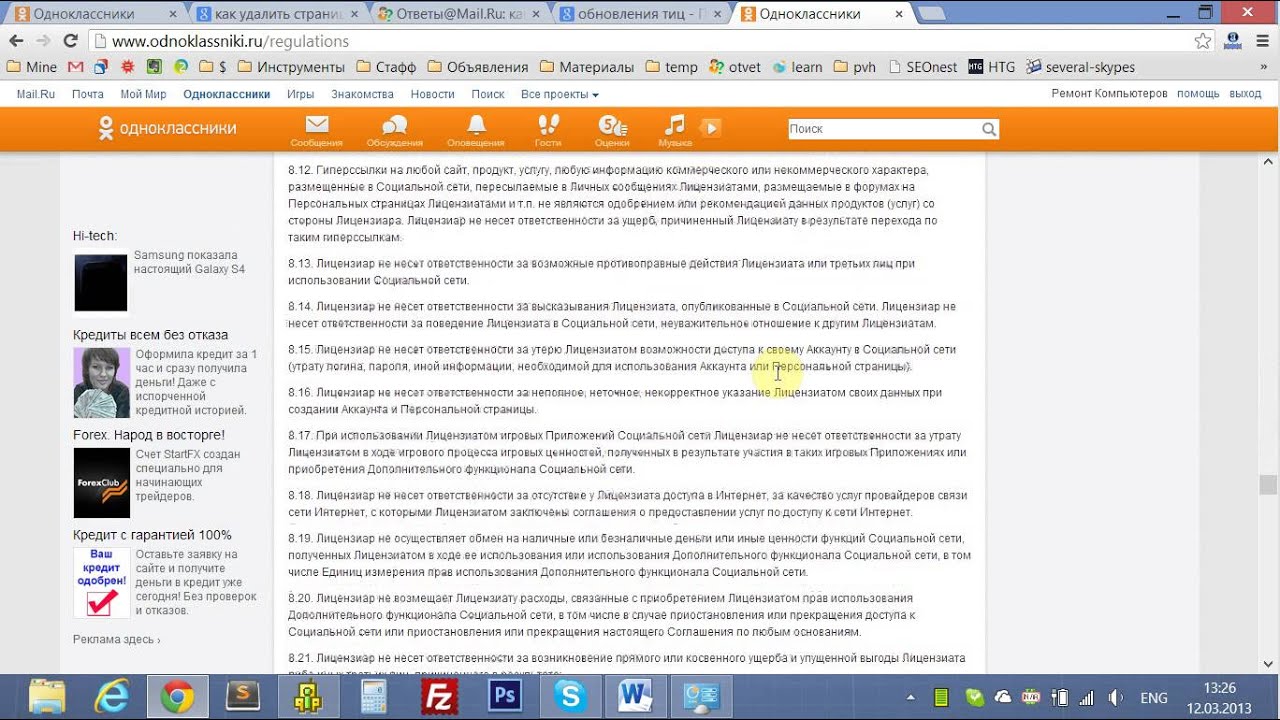Open Calculator from taskbar

click(x=373, y=697)
